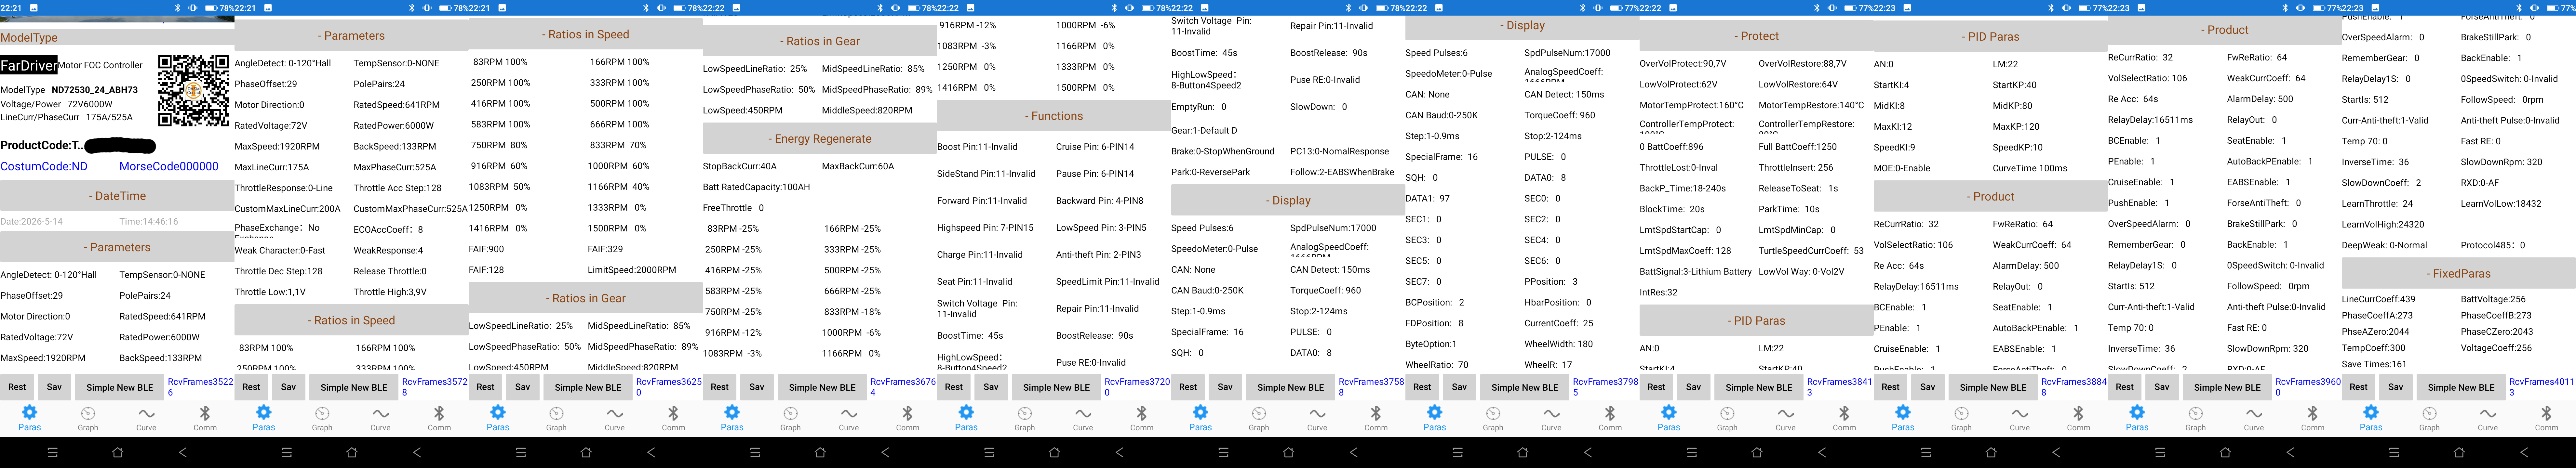Select the Save Times:161 entry

coord(2374,364)
